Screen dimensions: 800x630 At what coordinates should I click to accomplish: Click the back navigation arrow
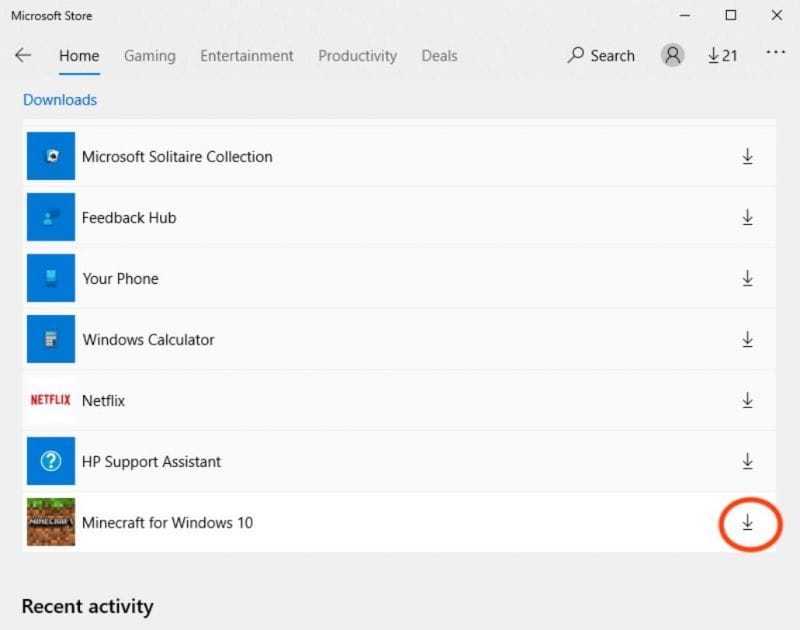coord(23,55)
